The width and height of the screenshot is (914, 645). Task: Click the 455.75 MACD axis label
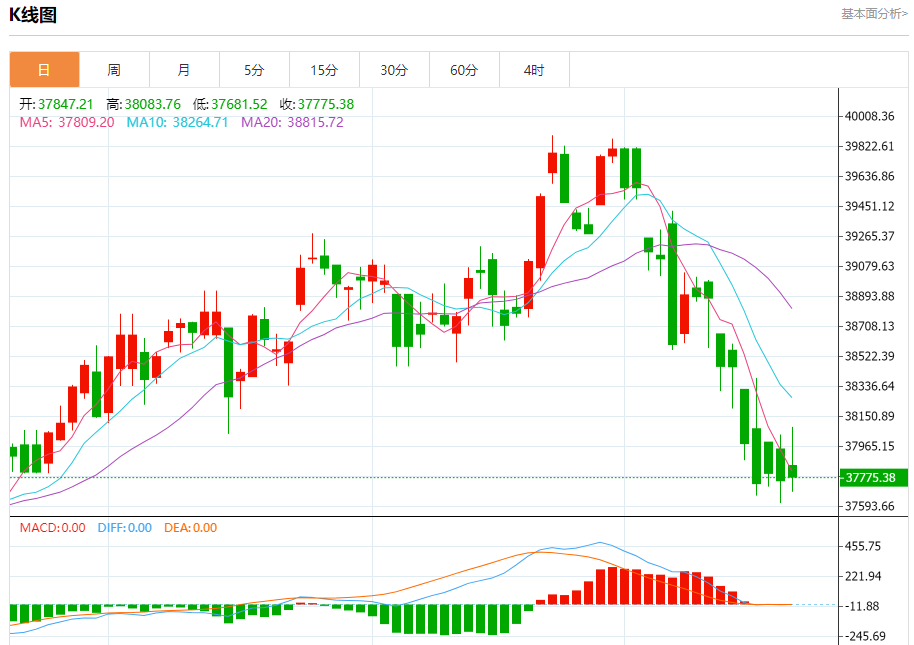863,547
